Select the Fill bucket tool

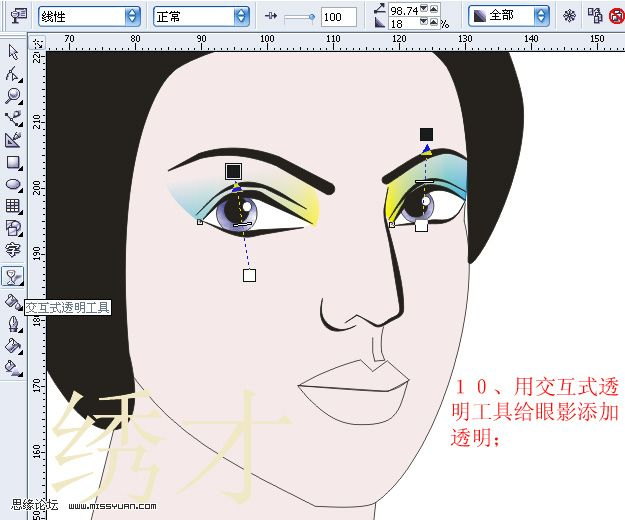pos(13,346)
